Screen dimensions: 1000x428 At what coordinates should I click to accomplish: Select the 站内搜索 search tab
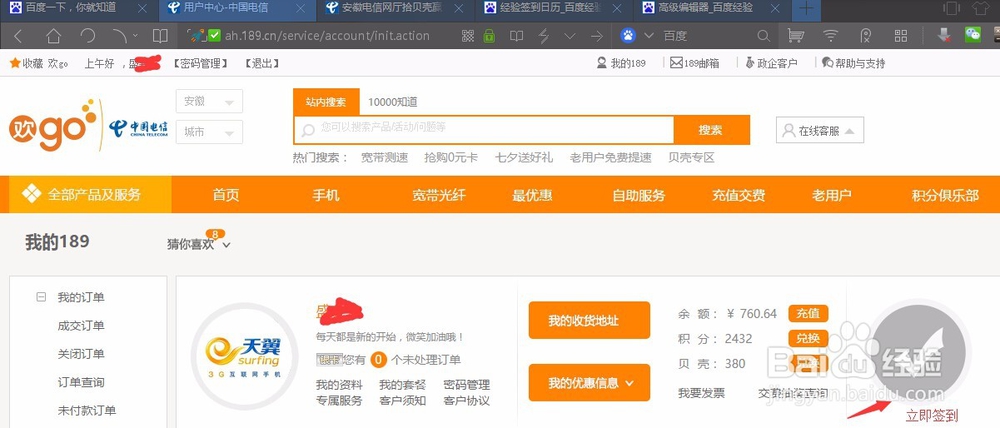pos(326,102)
